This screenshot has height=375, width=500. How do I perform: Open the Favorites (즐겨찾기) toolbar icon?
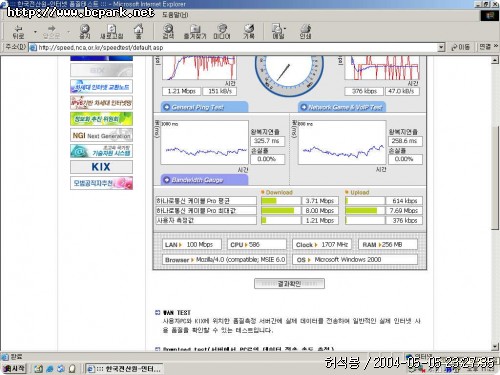[x=195, y=32]
